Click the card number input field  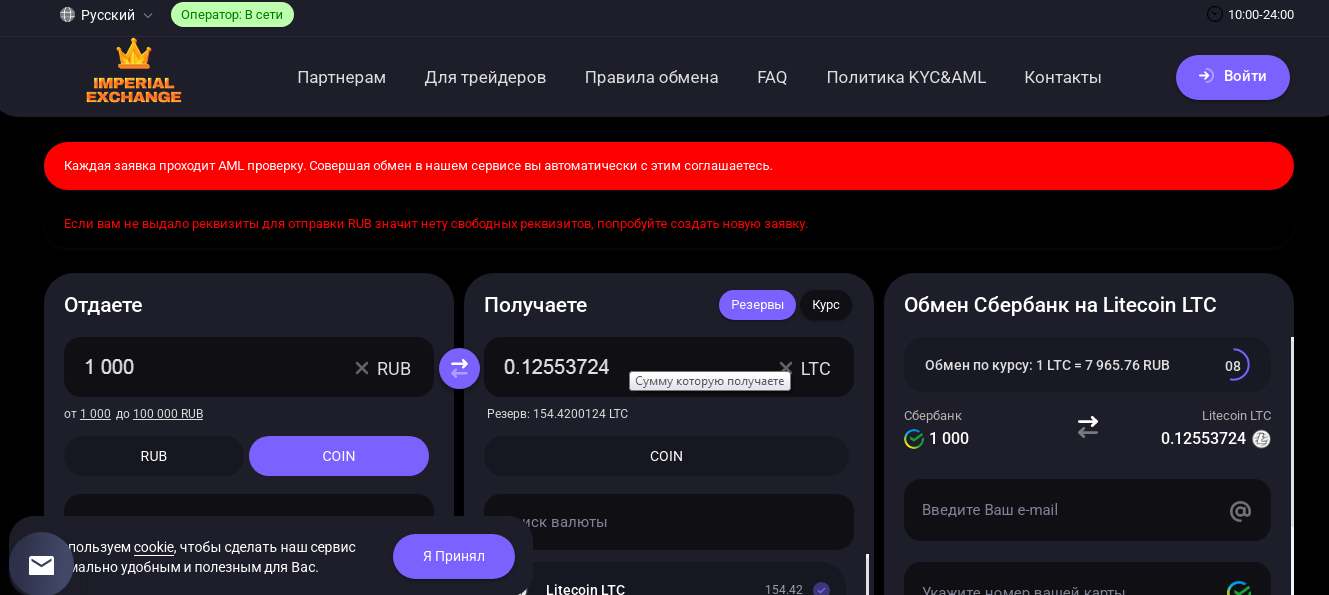(1087, 579)
